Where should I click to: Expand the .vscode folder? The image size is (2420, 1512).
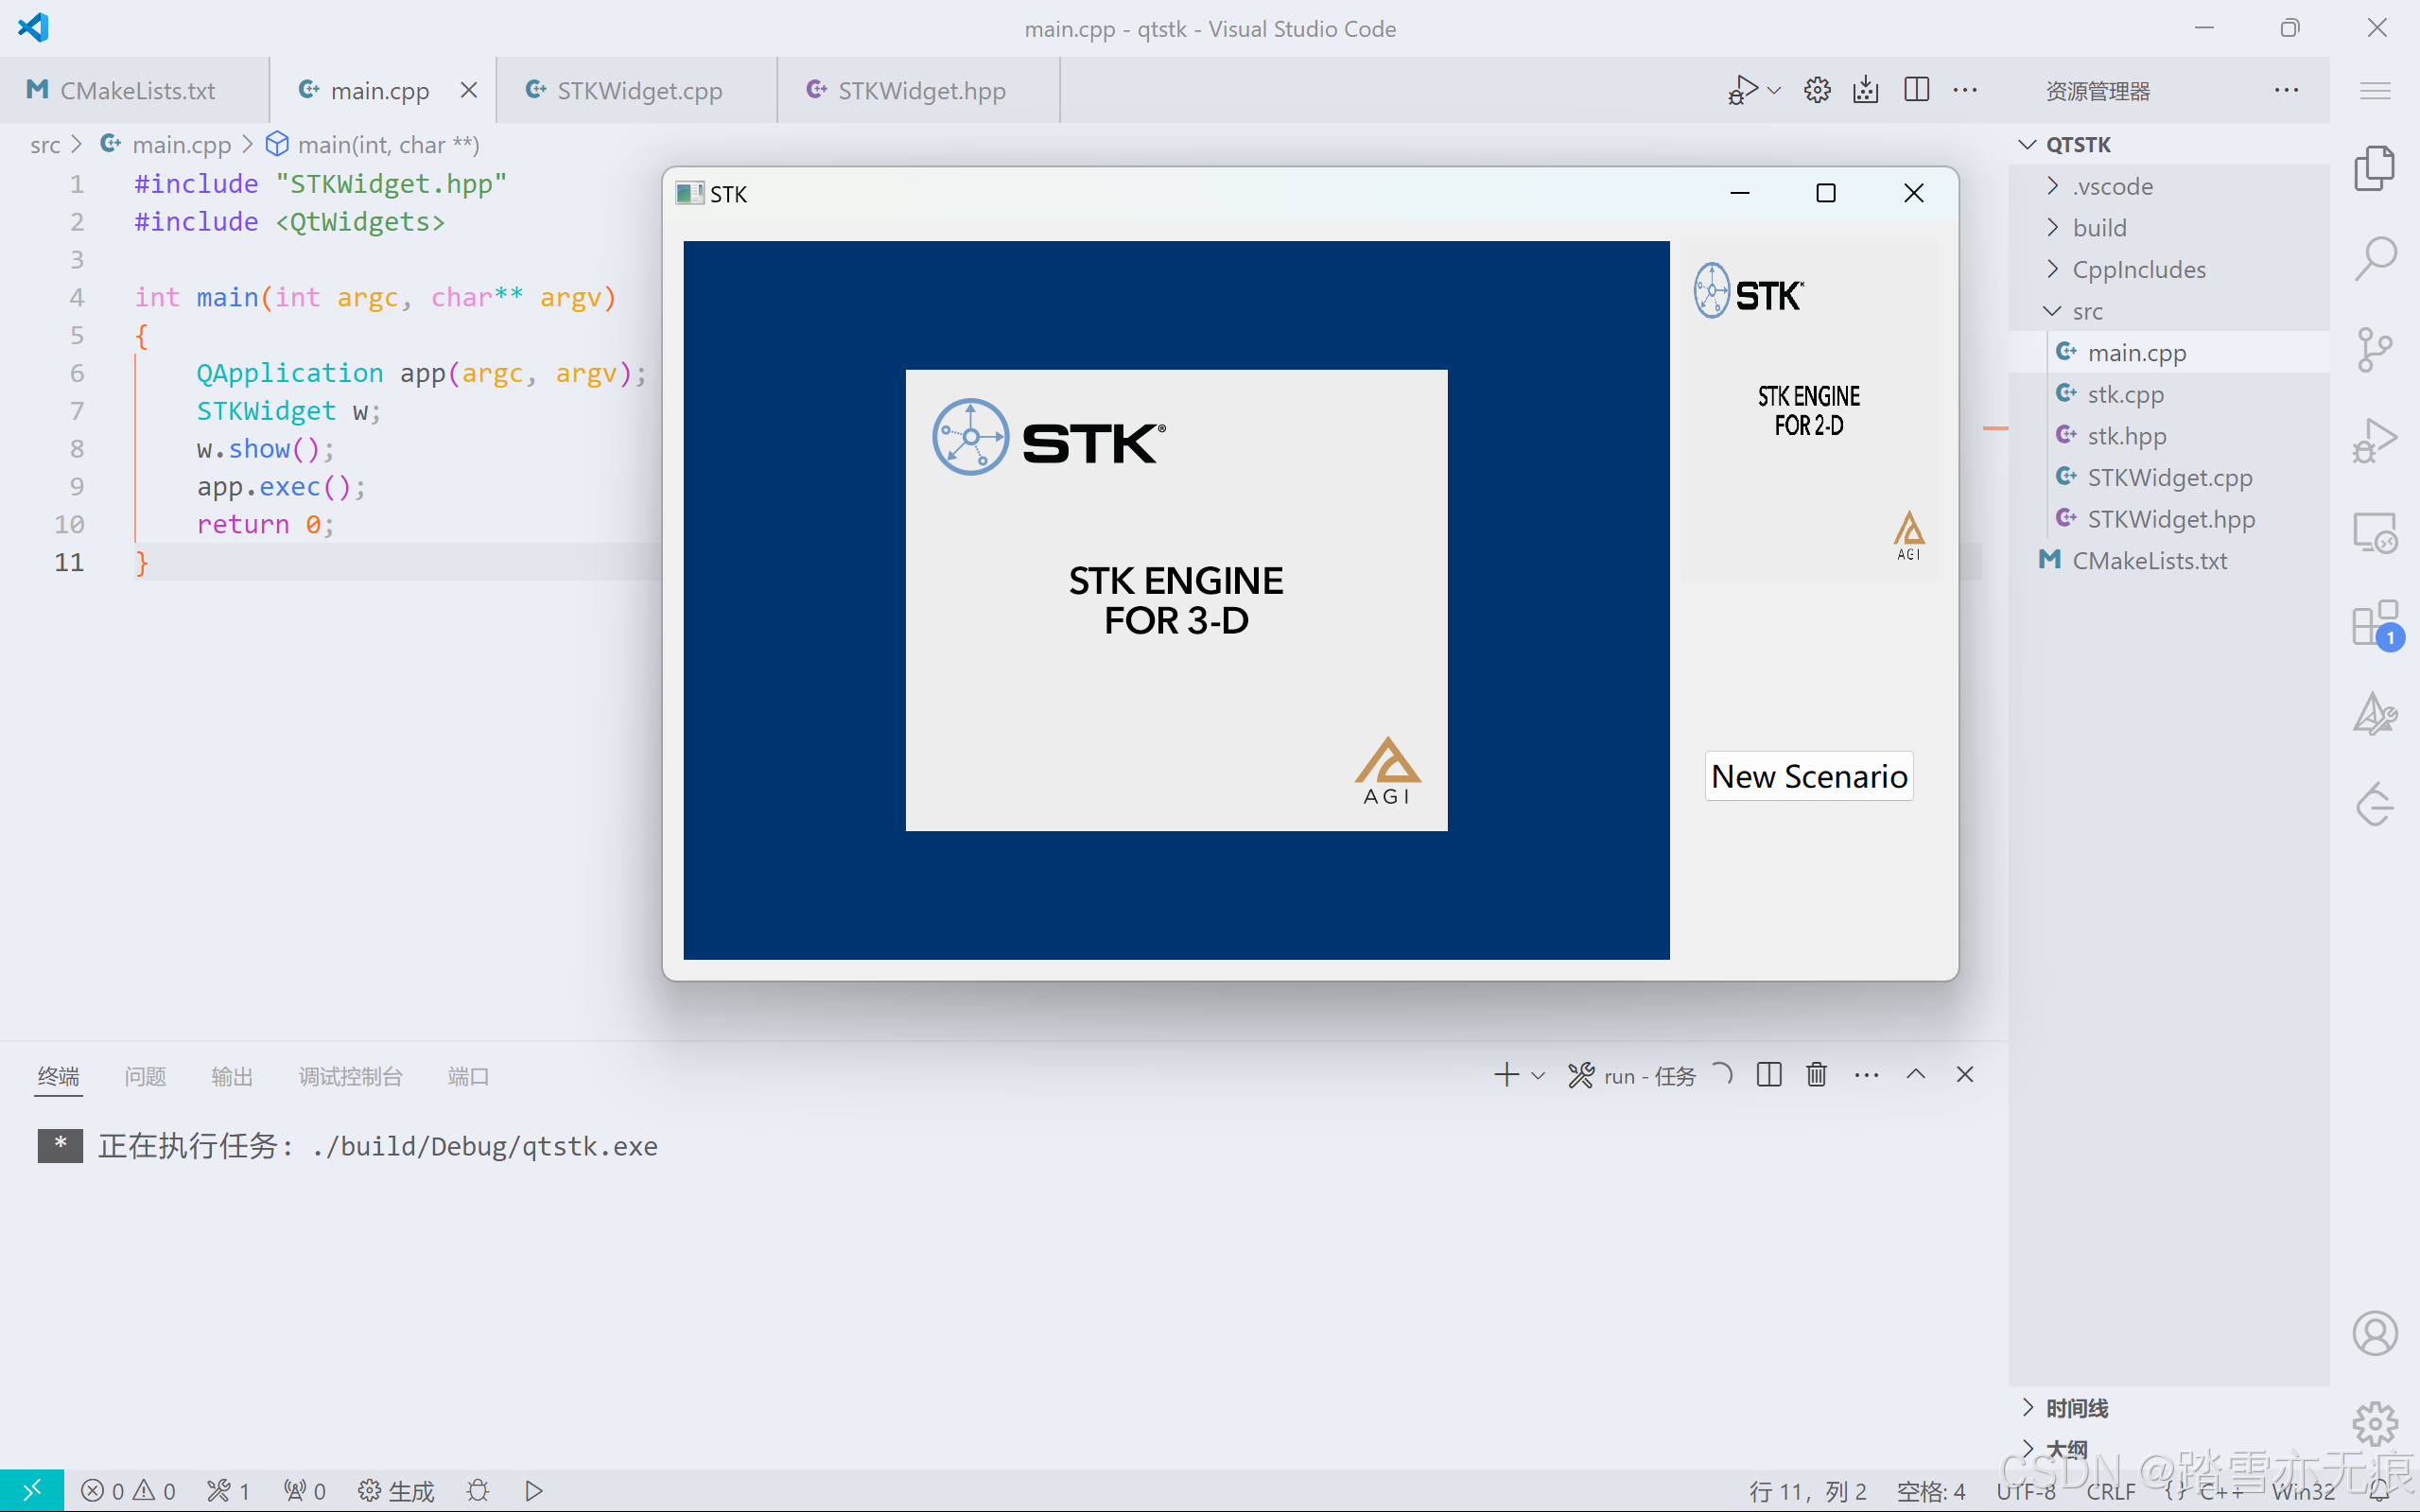2168,186
